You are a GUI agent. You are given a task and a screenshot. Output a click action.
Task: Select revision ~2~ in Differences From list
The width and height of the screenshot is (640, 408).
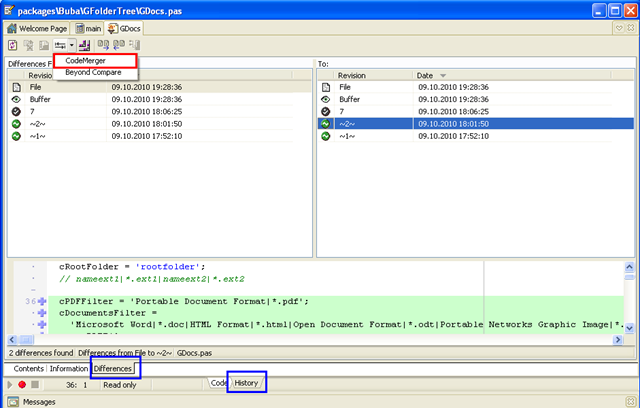point(160,124)
